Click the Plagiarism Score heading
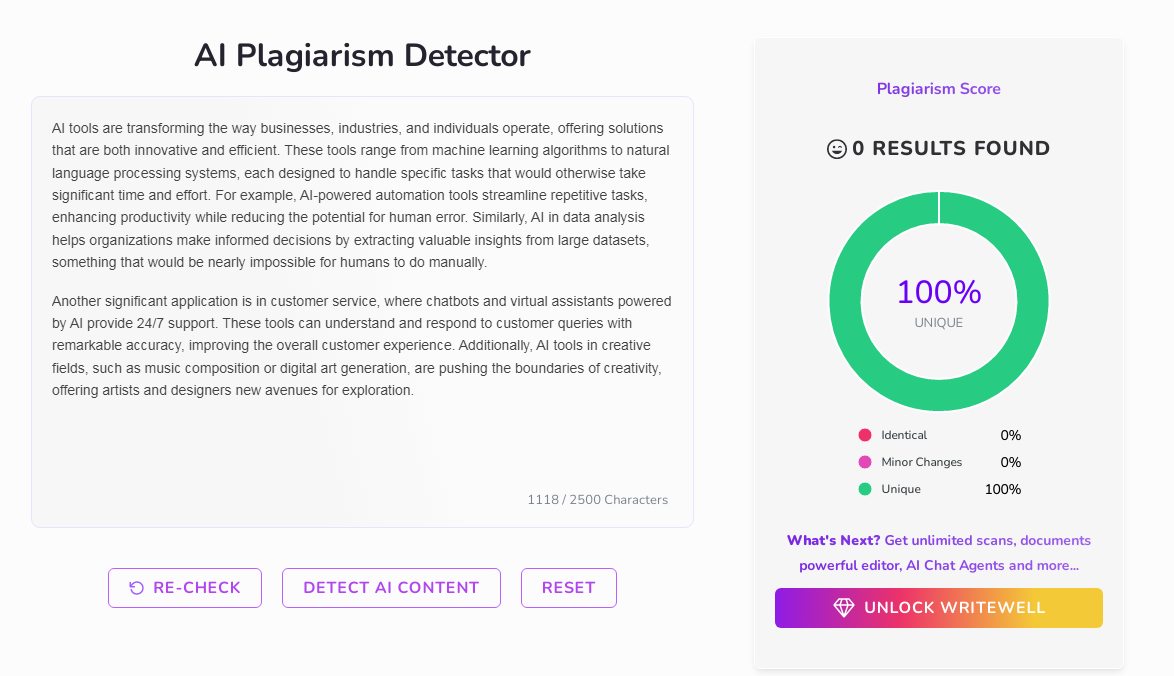Viewport: 1174px width, 676px height. [x=938, y=89]
